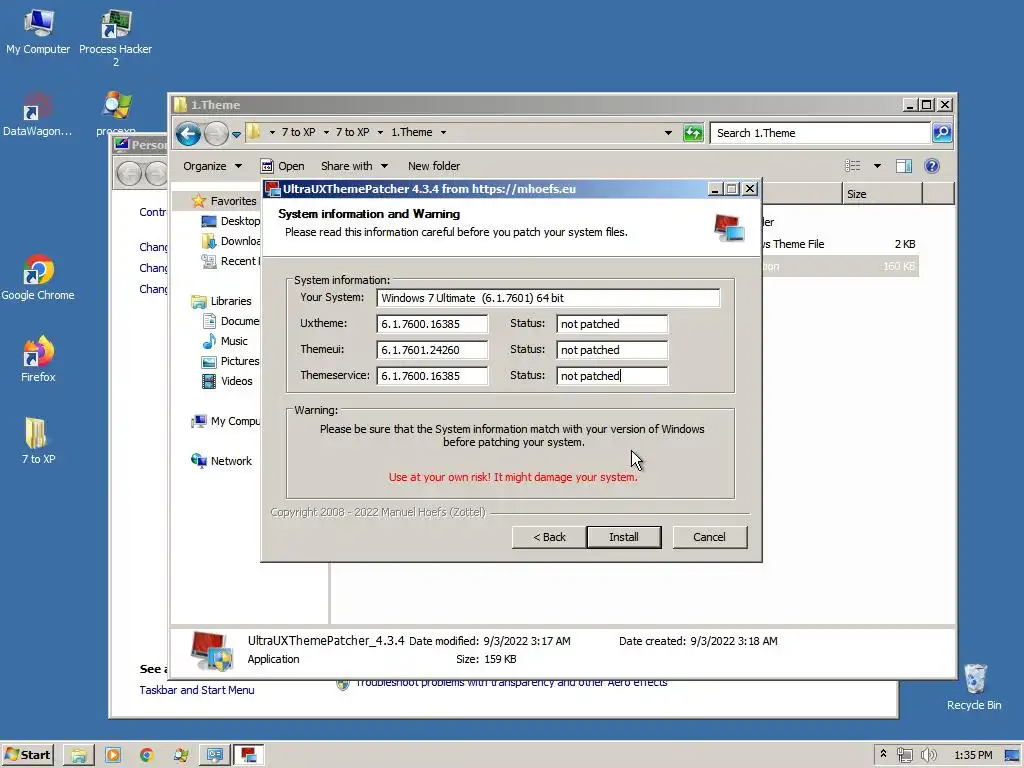Click the first 7 to XP breadcrumb
This screenshot has width=1024, height=768.
tap(298, 132)
